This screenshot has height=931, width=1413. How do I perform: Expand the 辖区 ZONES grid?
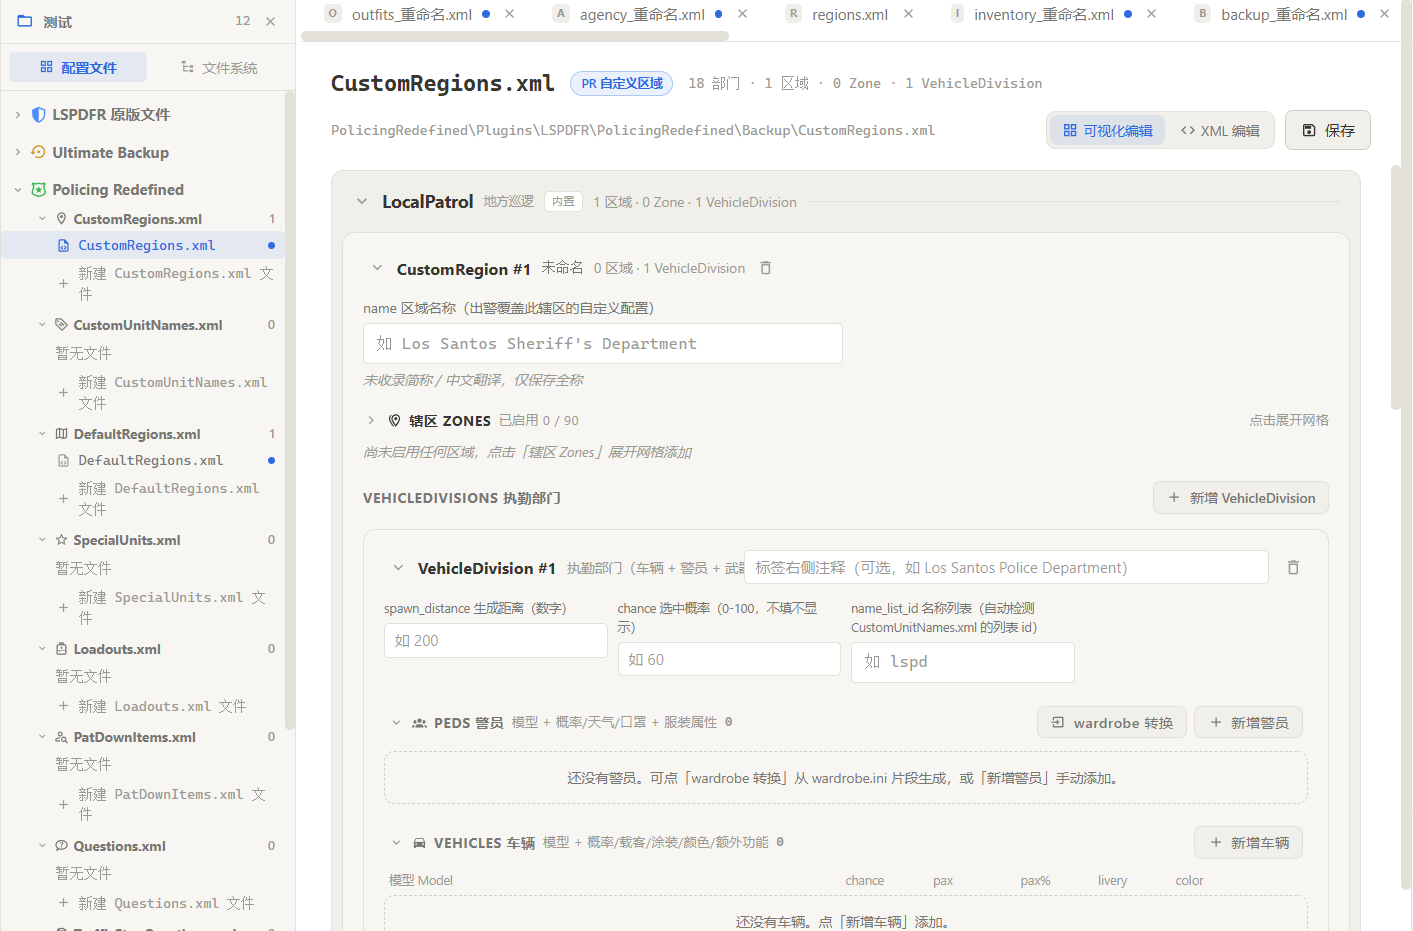pyautogui.click(x=371, y=421)
